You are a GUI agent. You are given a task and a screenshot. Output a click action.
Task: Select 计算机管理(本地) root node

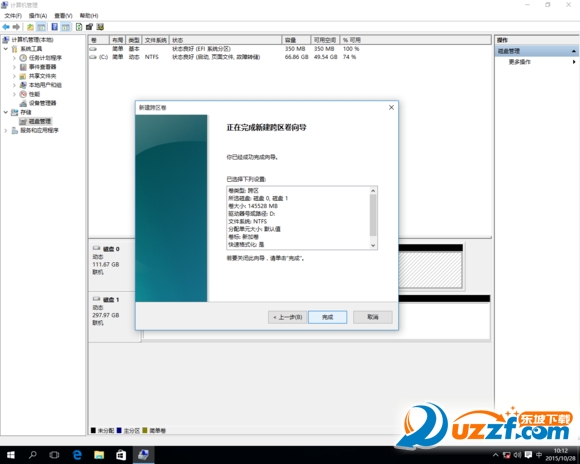click(32, 40)
